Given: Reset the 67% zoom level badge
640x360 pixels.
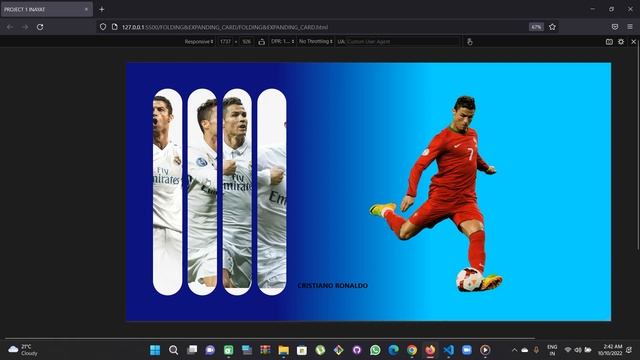Looking at the screenshot, I should click(x=536, y=27).
